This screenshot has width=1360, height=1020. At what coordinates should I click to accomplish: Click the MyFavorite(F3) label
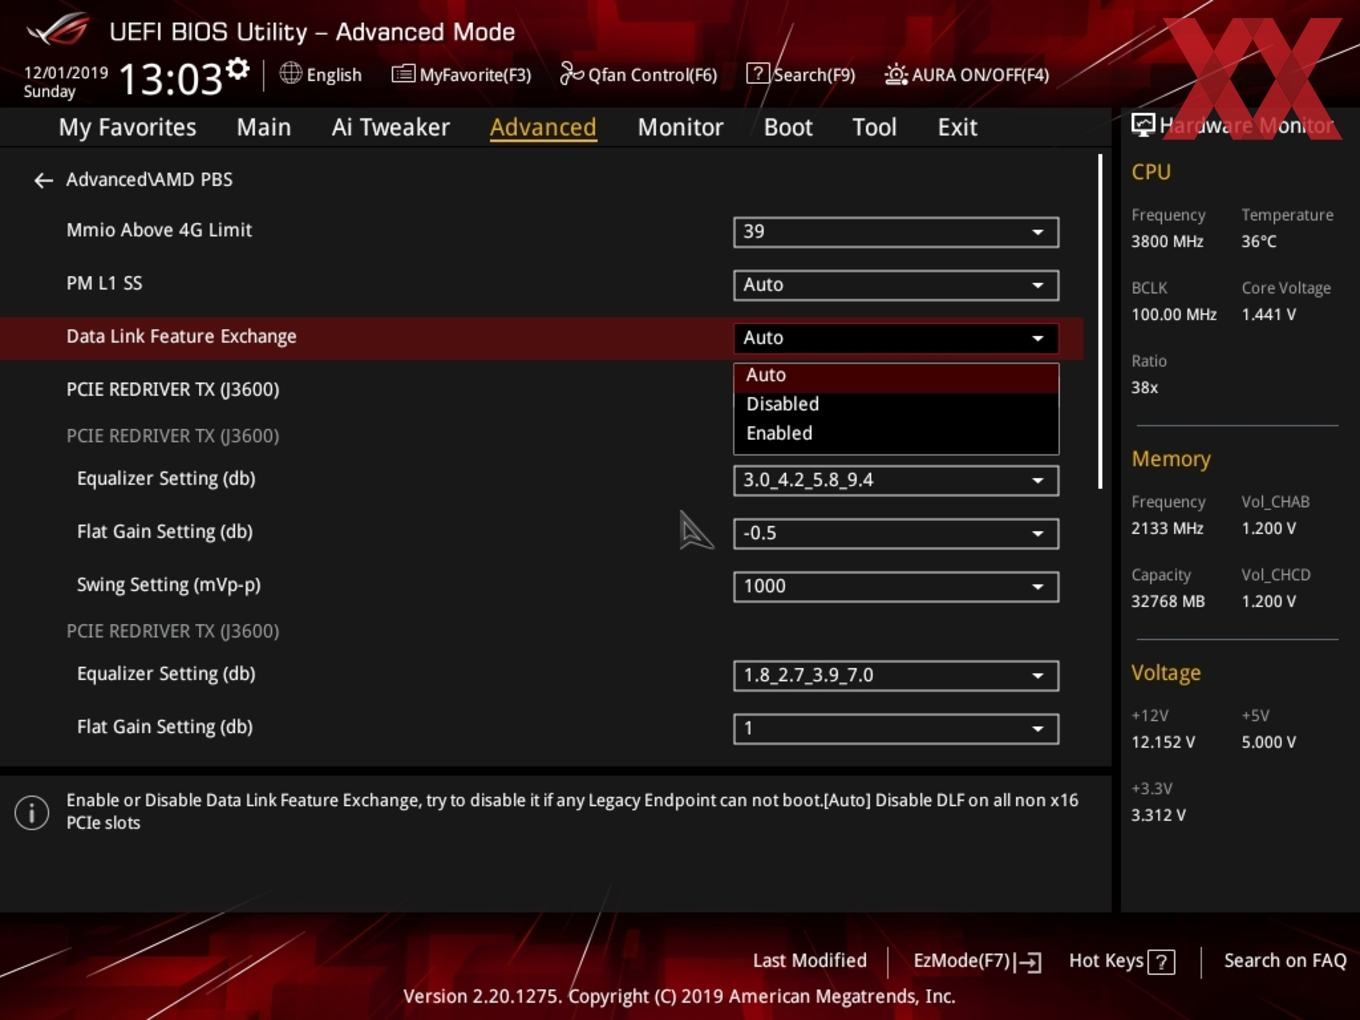pos(475,75)
